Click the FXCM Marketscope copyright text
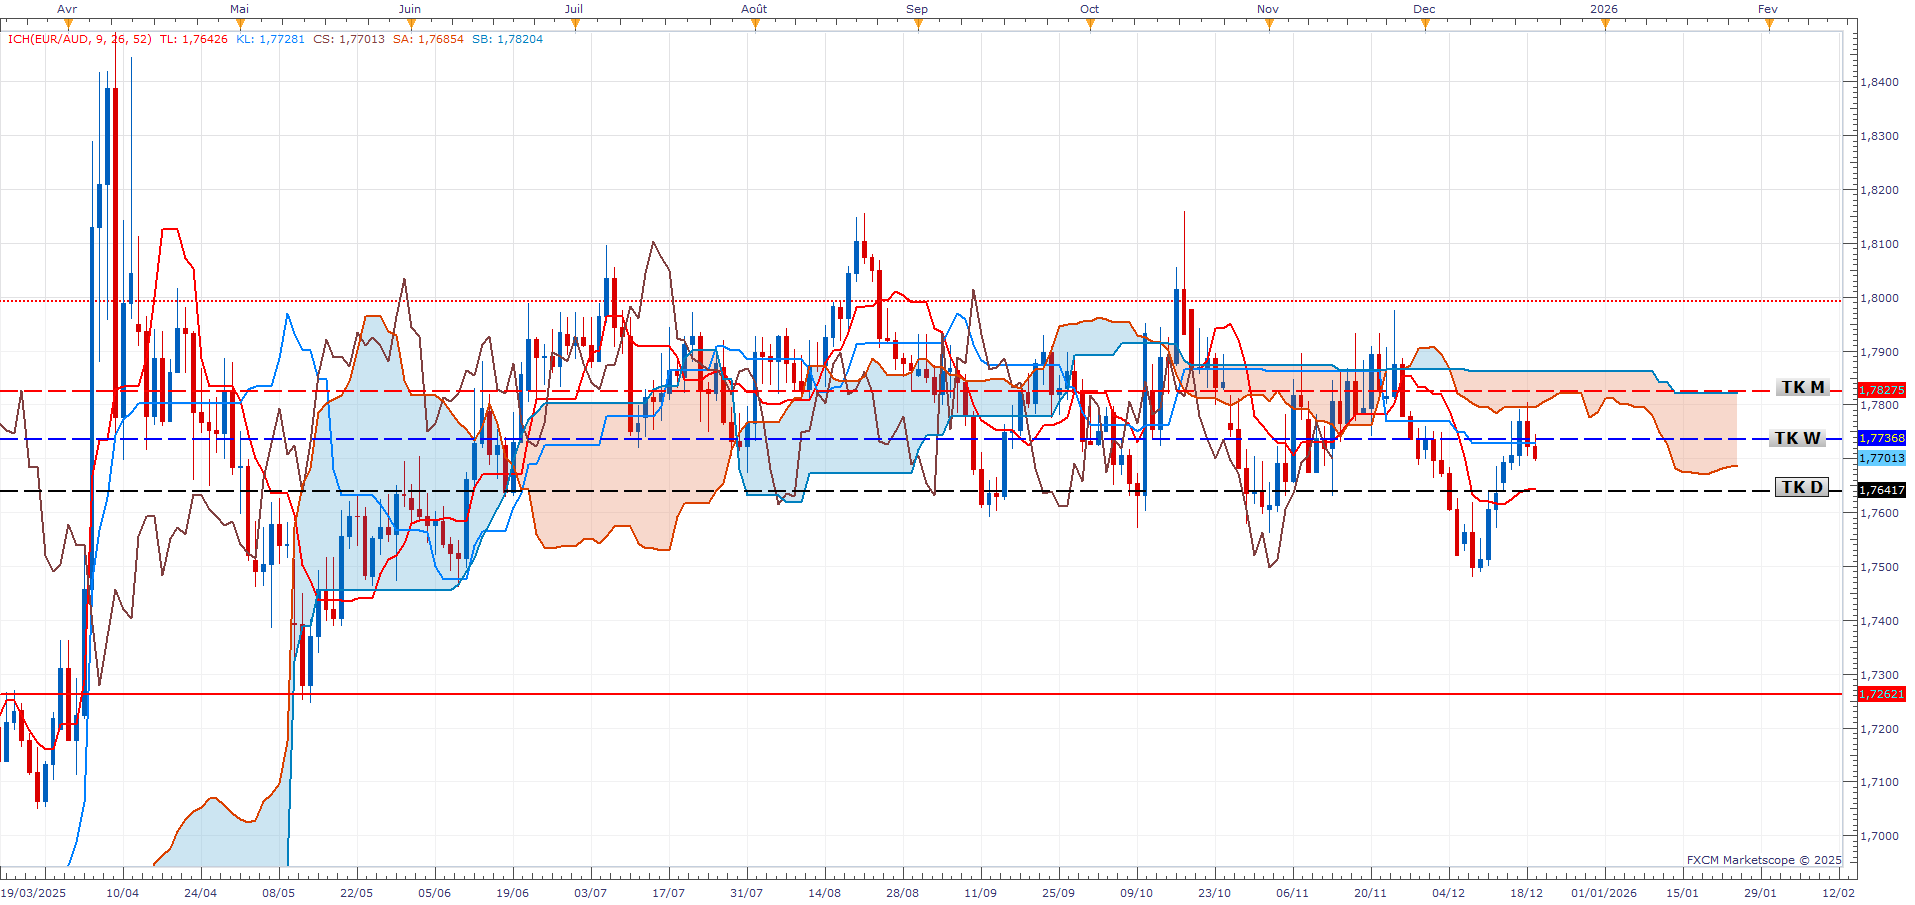Screen dimensions: 1915x905 (x=1763, y=860)
